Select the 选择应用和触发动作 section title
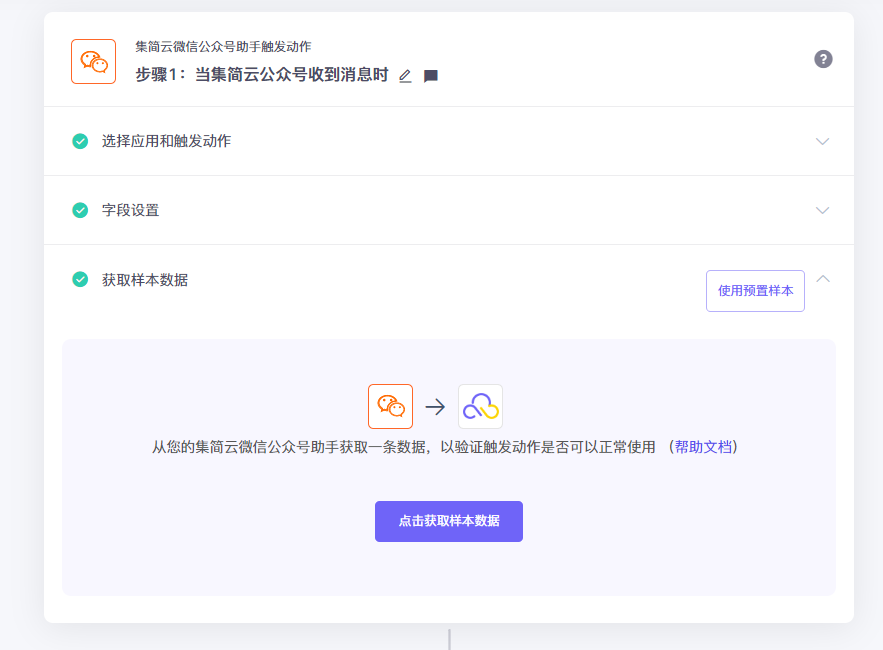The width and height of the screenshot is (883, 650). (x=166, y=141)
